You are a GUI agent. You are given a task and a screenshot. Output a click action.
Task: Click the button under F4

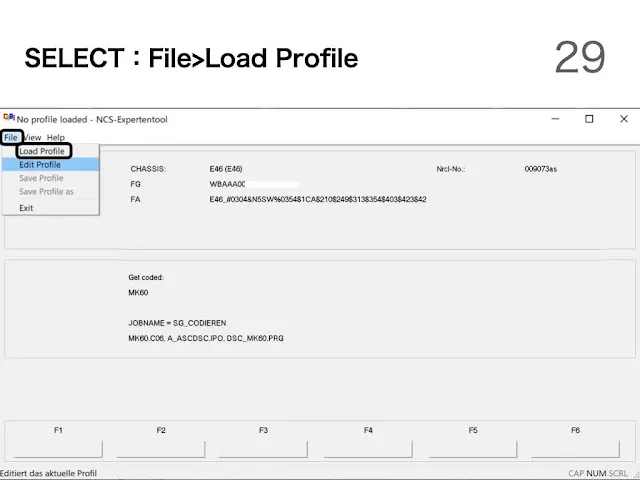tap(368, 449)
